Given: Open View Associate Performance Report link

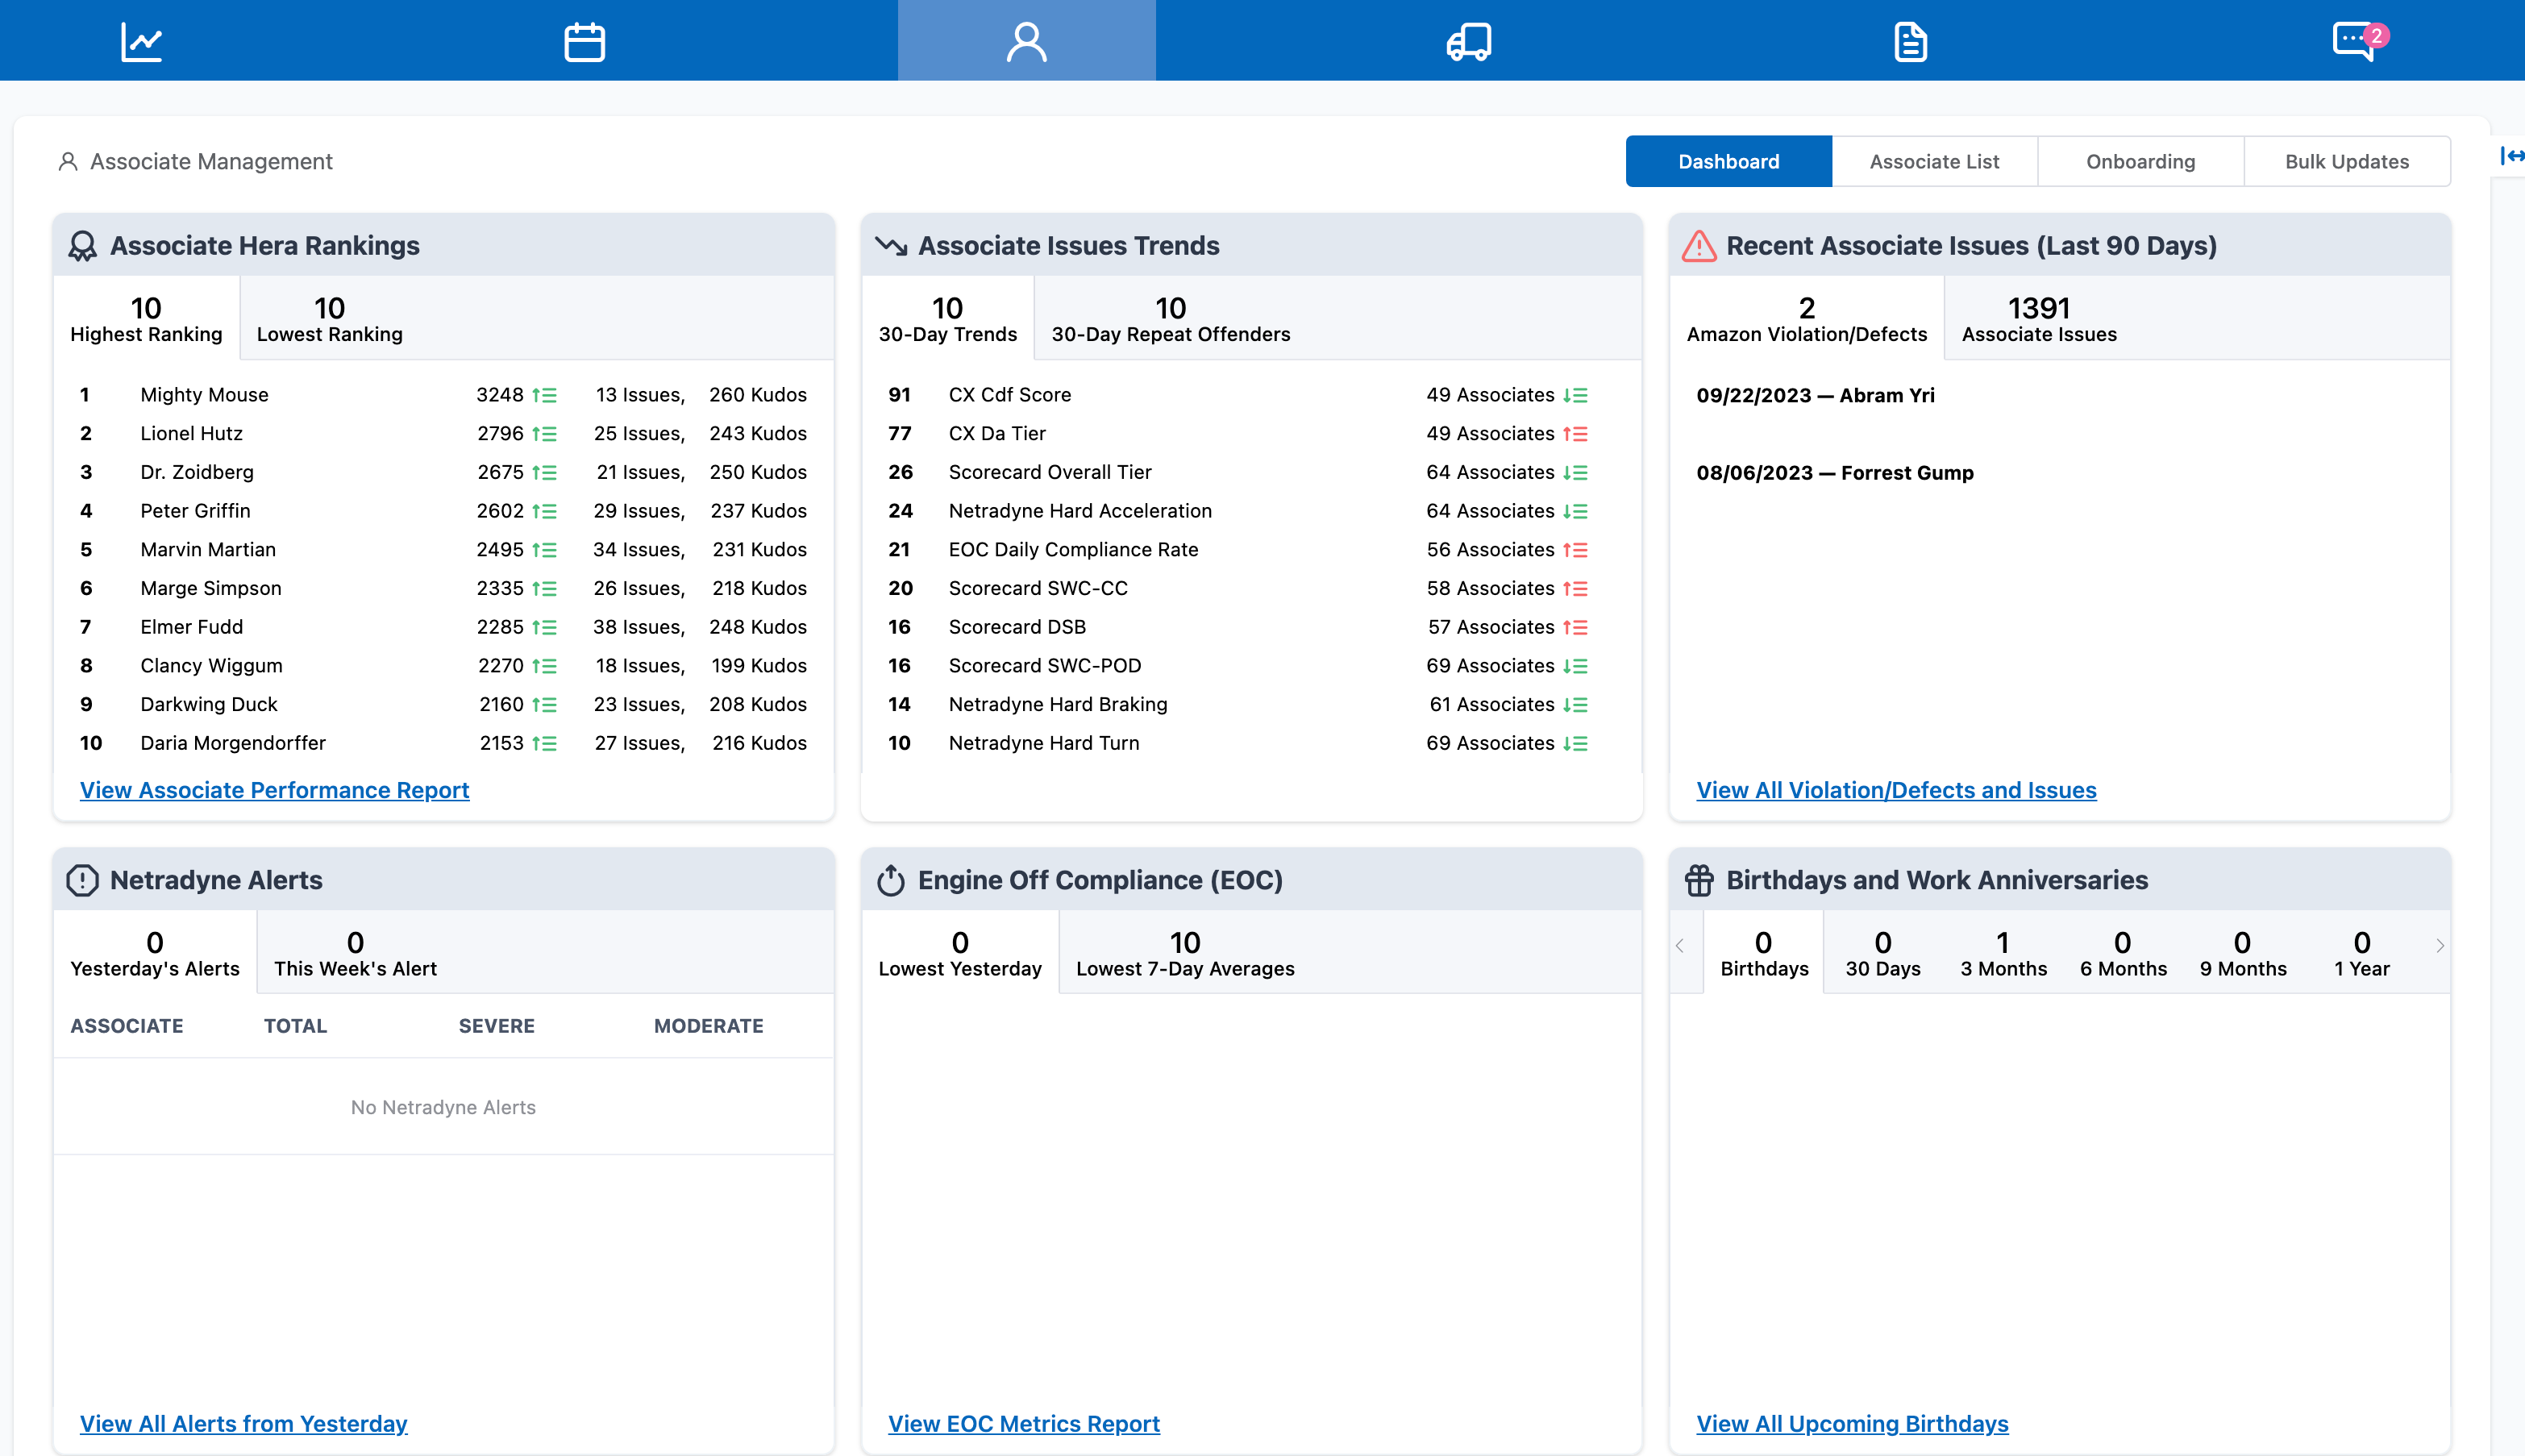Looking at the screenshot, I should (x=274, y=790).
